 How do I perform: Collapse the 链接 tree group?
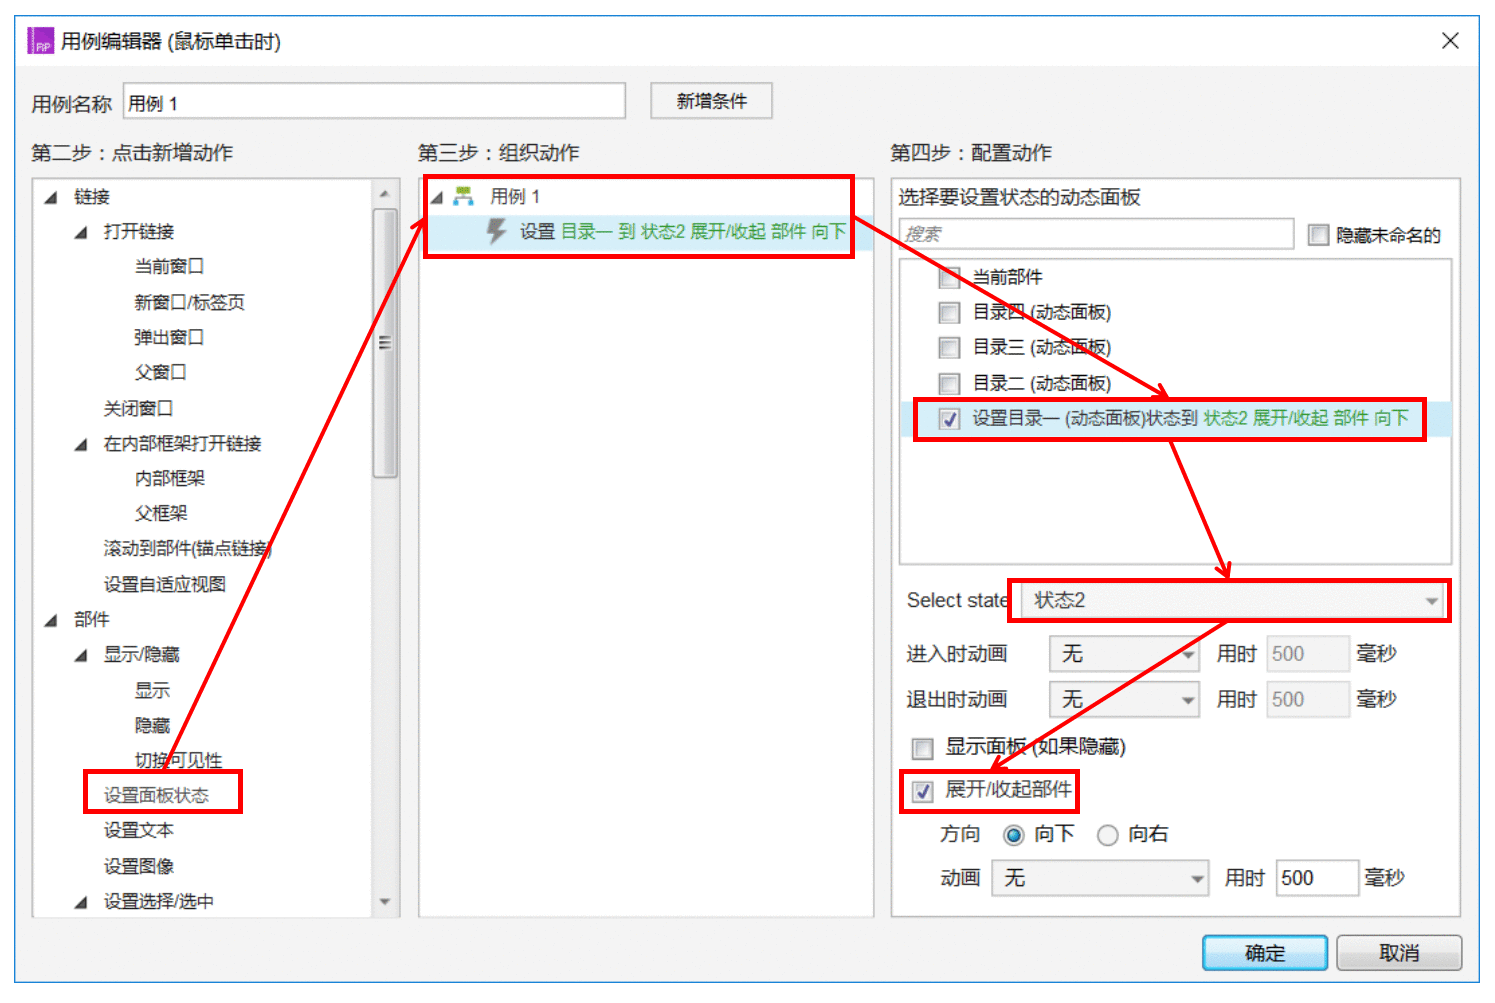click(51, 197)
